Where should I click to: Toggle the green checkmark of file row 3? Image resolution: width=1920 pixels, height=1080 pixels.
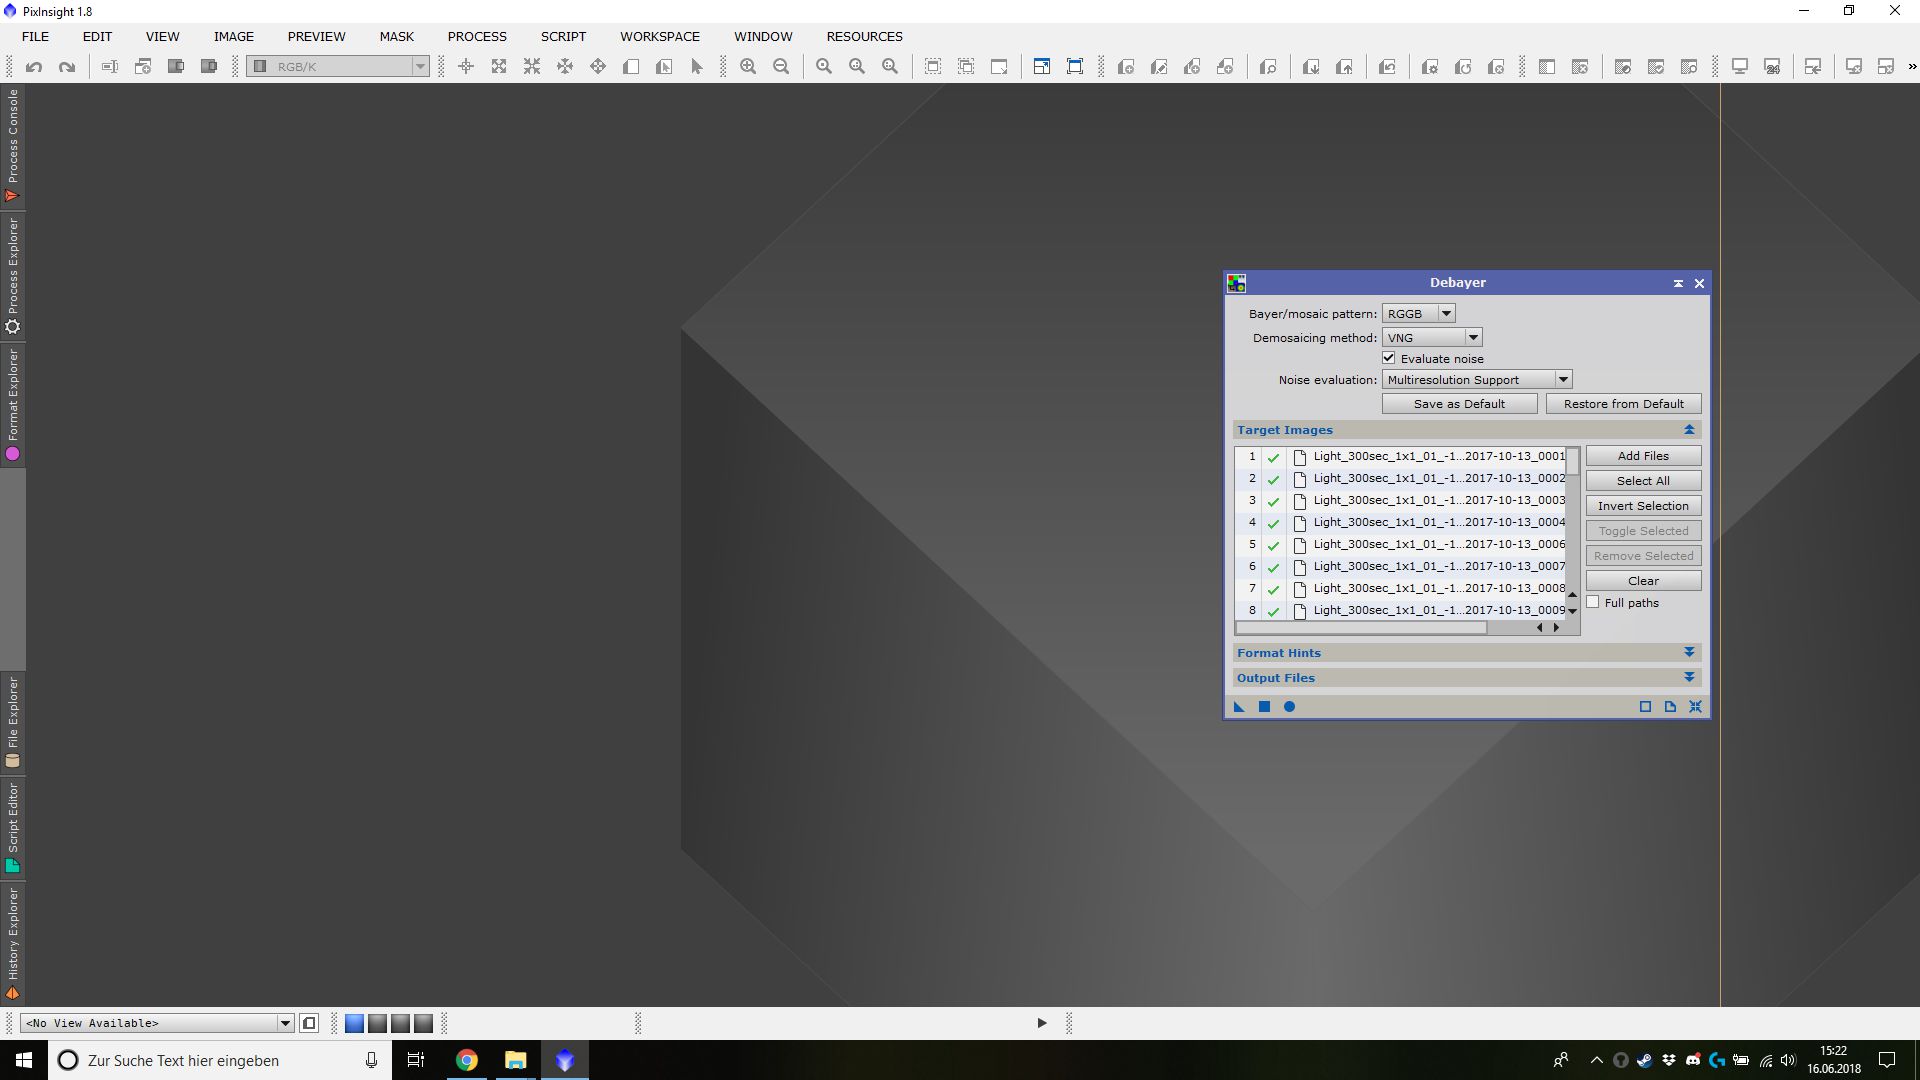(x=1273, y=501)
